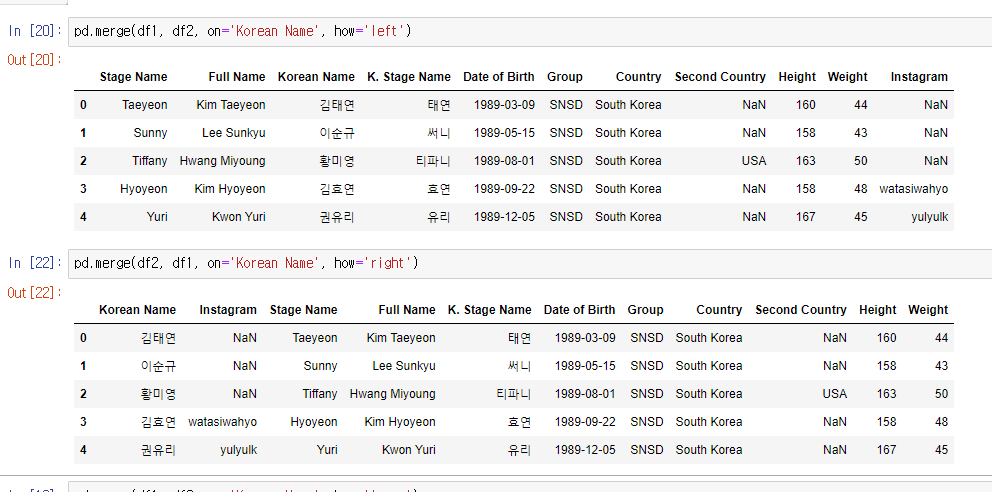Click 'Country' column header in Out[20] table

(638, 77)
